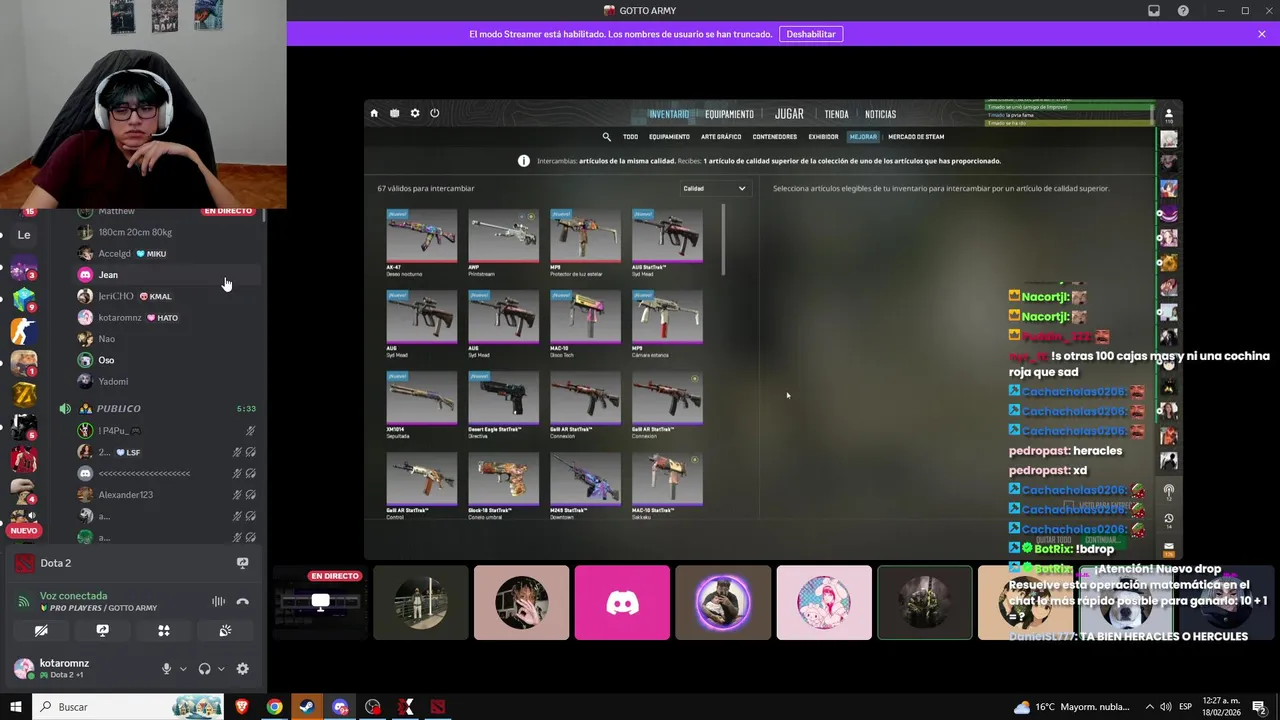This screenshot has height=720, width=1280.
Task: Open the CS2 inventory search magnifier
Action: click(606, 137)
